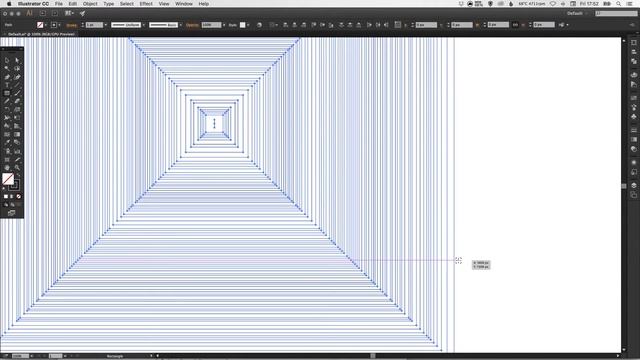Click the Opacity panel link

point(192,25)
